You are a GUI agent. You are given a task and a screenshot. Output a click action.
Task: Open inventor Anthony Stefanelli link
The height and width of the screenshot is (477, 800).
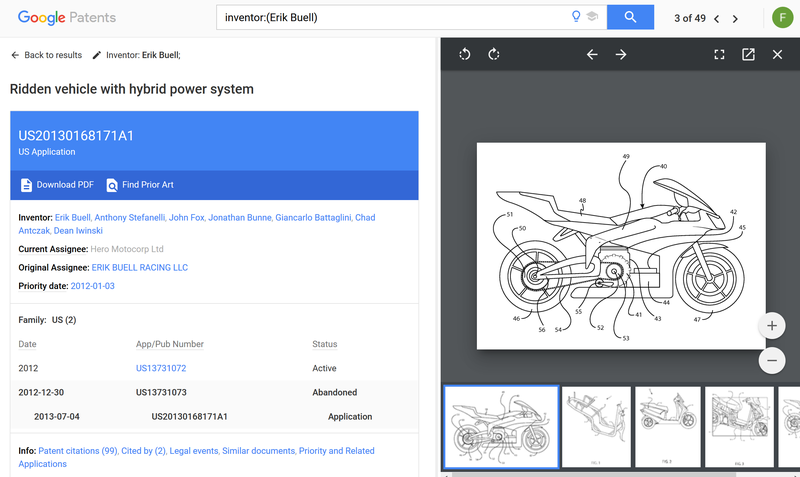(x=130, y=217)
